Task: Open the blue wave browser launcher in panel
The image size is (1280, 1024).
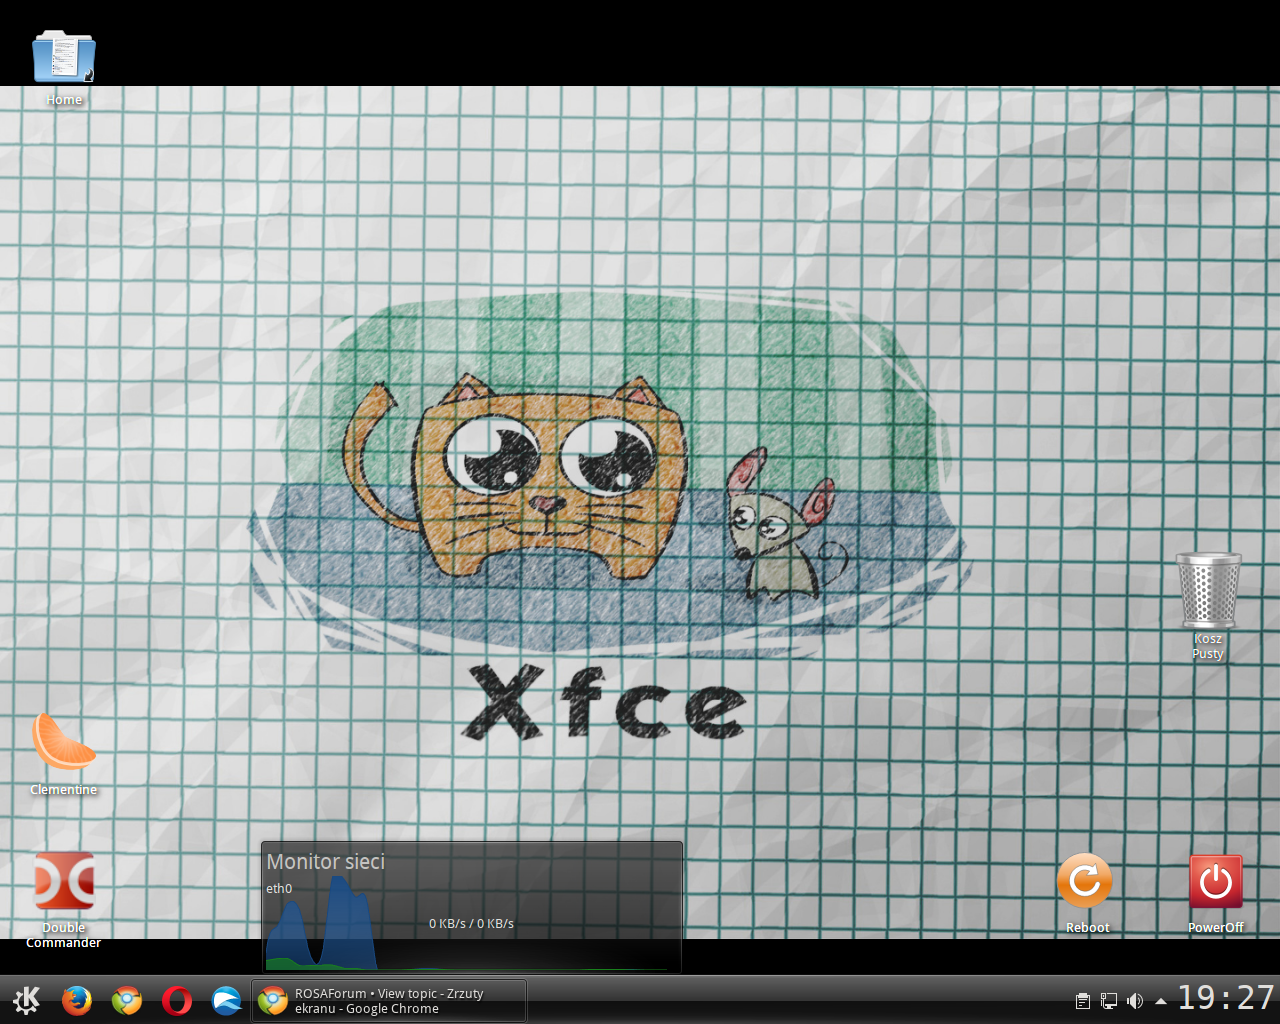Action: [227, 1000]
